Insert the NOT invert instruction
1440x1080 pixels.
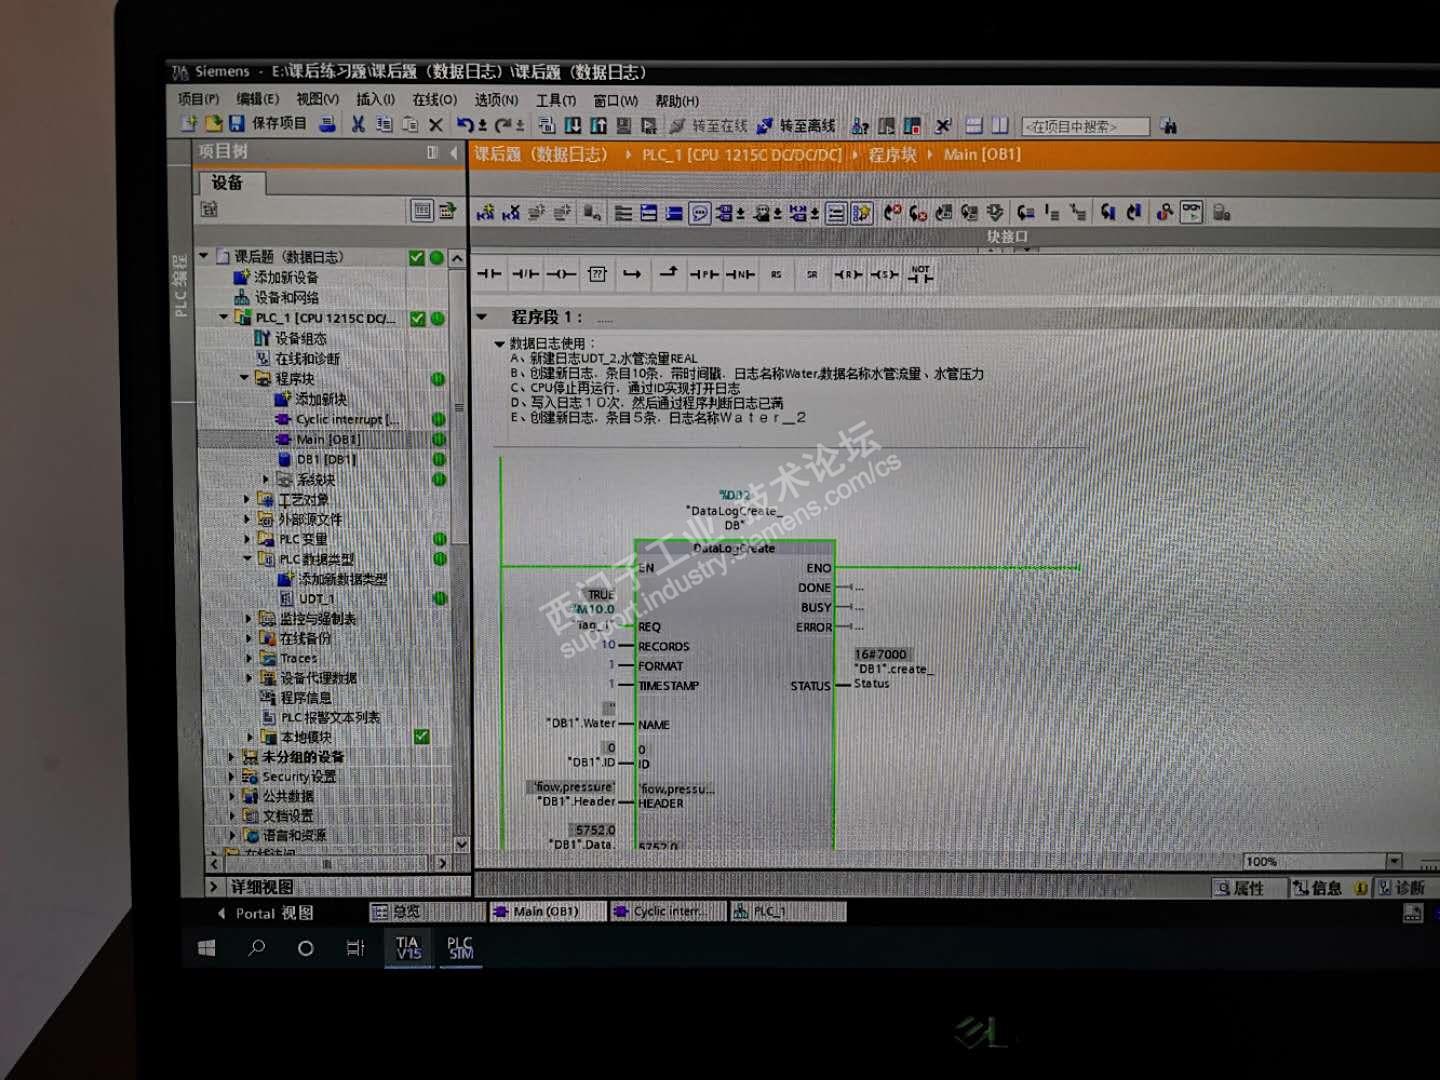point(920,273)
